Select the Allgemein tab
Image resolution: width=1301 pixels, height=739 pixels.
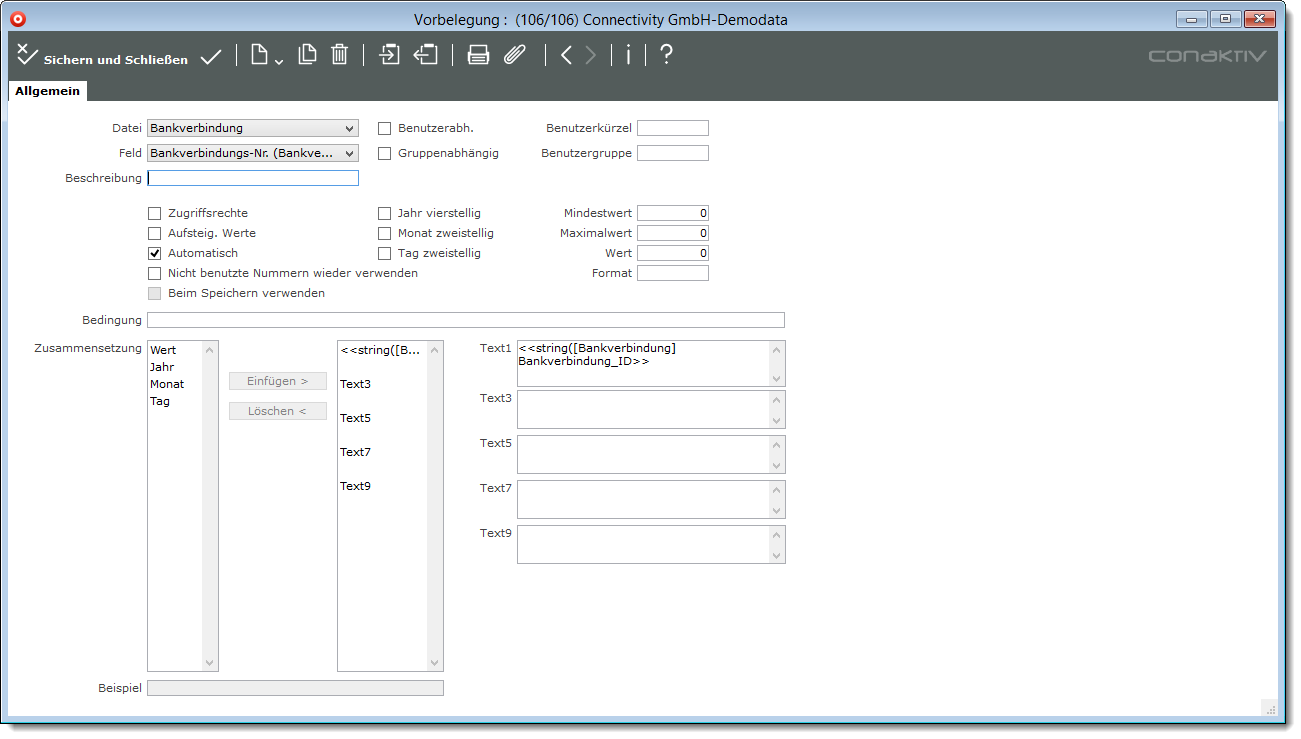[x=47, y=91]
